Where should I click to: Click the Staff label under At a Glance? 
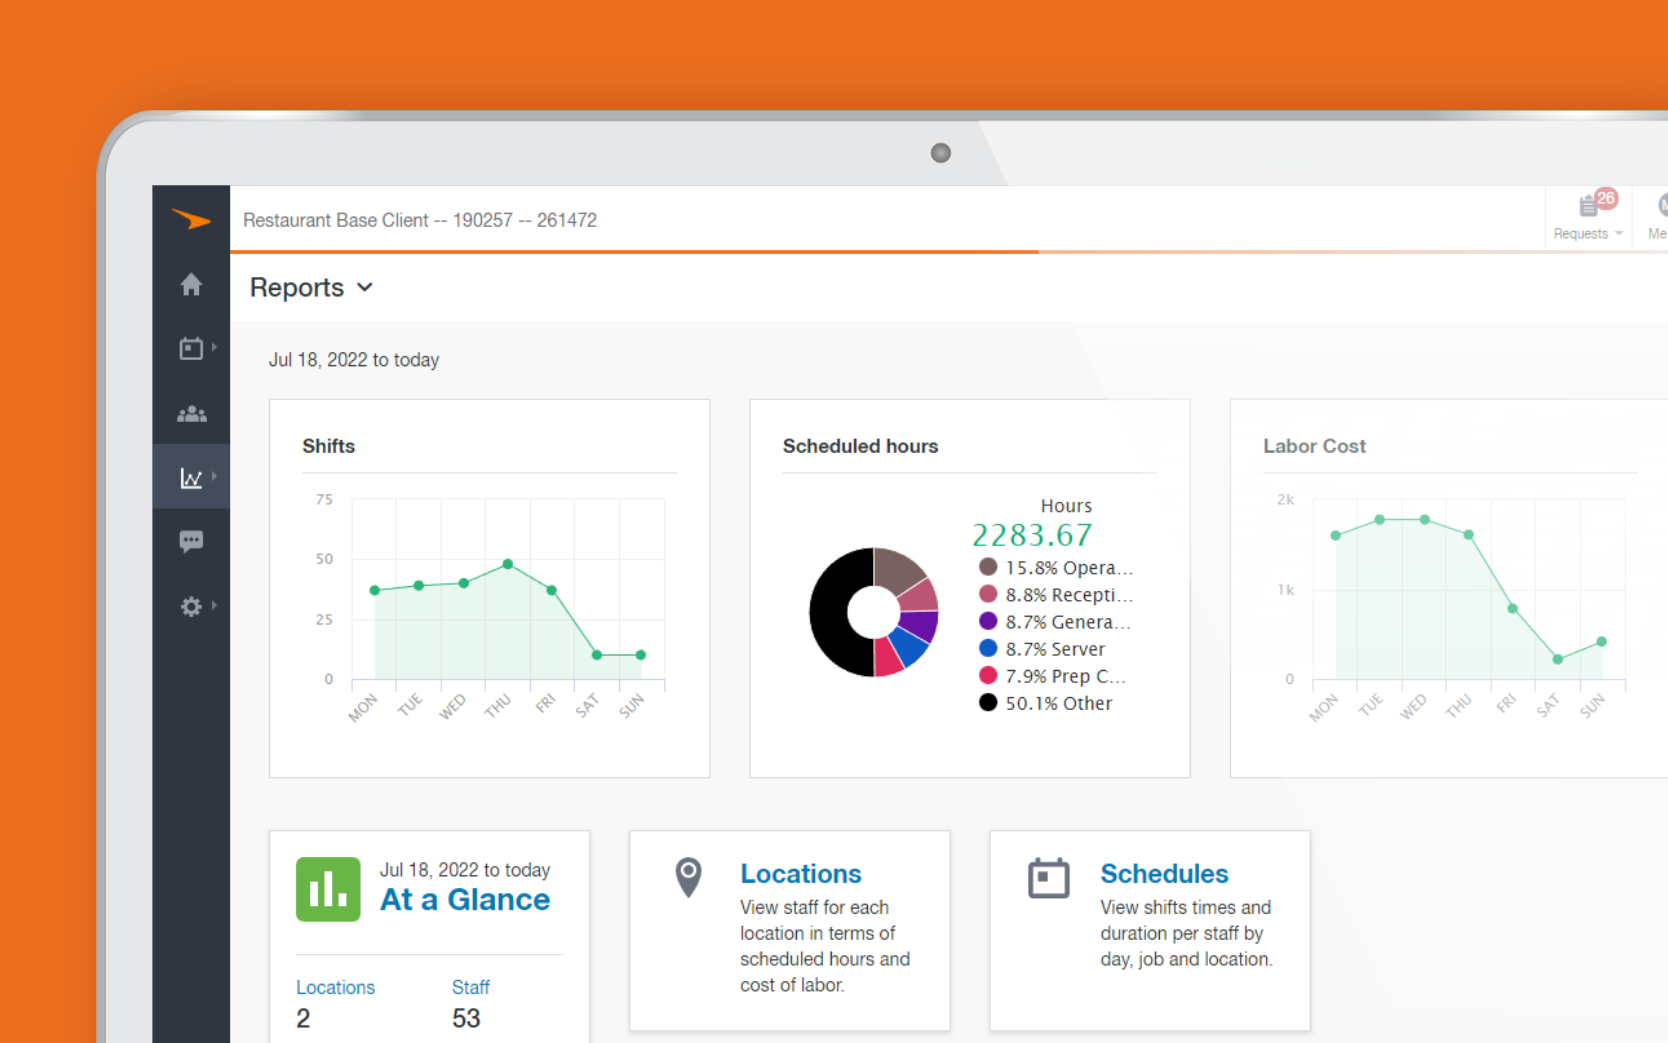click(471, 988)
